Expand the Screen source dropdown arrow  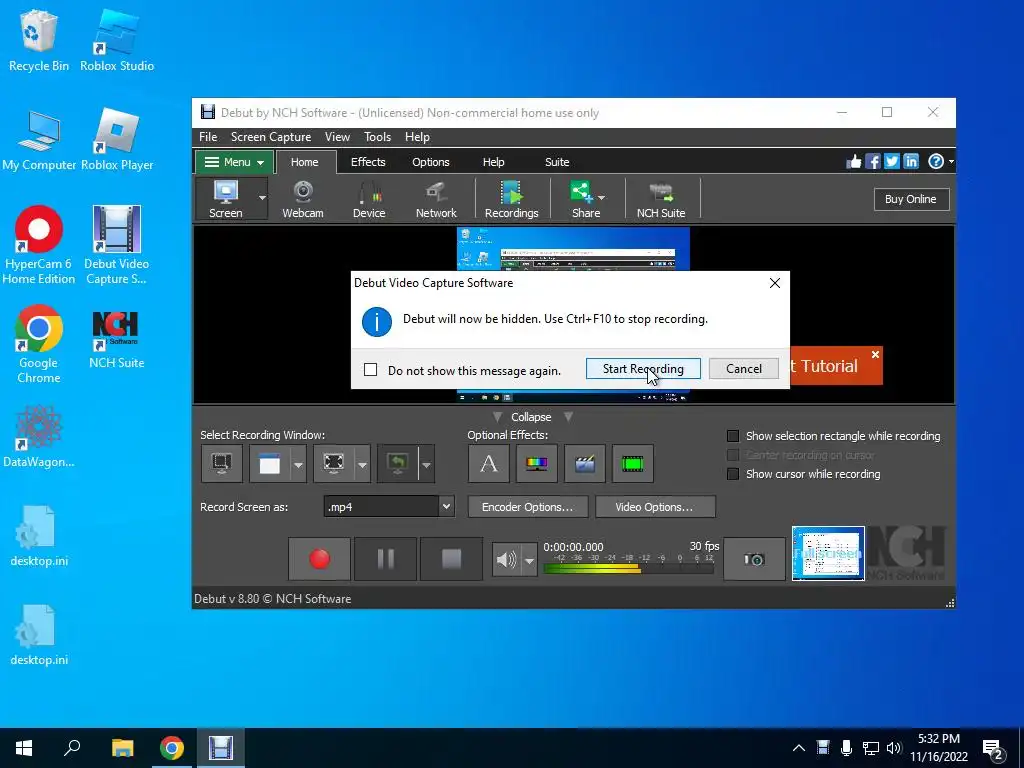pyautogui.click(x=262, y=199)
